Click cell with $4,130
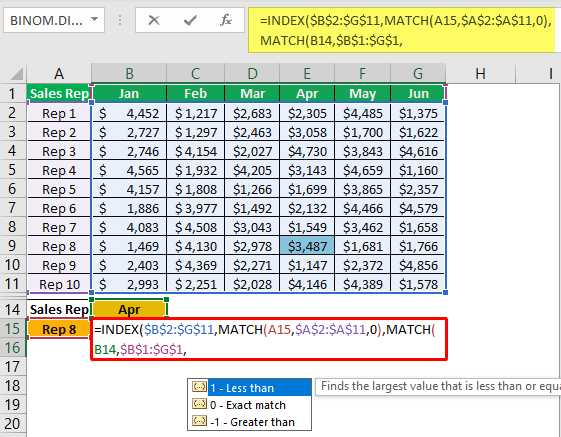This screenshot has width=561, height=437. pos(195,246)
